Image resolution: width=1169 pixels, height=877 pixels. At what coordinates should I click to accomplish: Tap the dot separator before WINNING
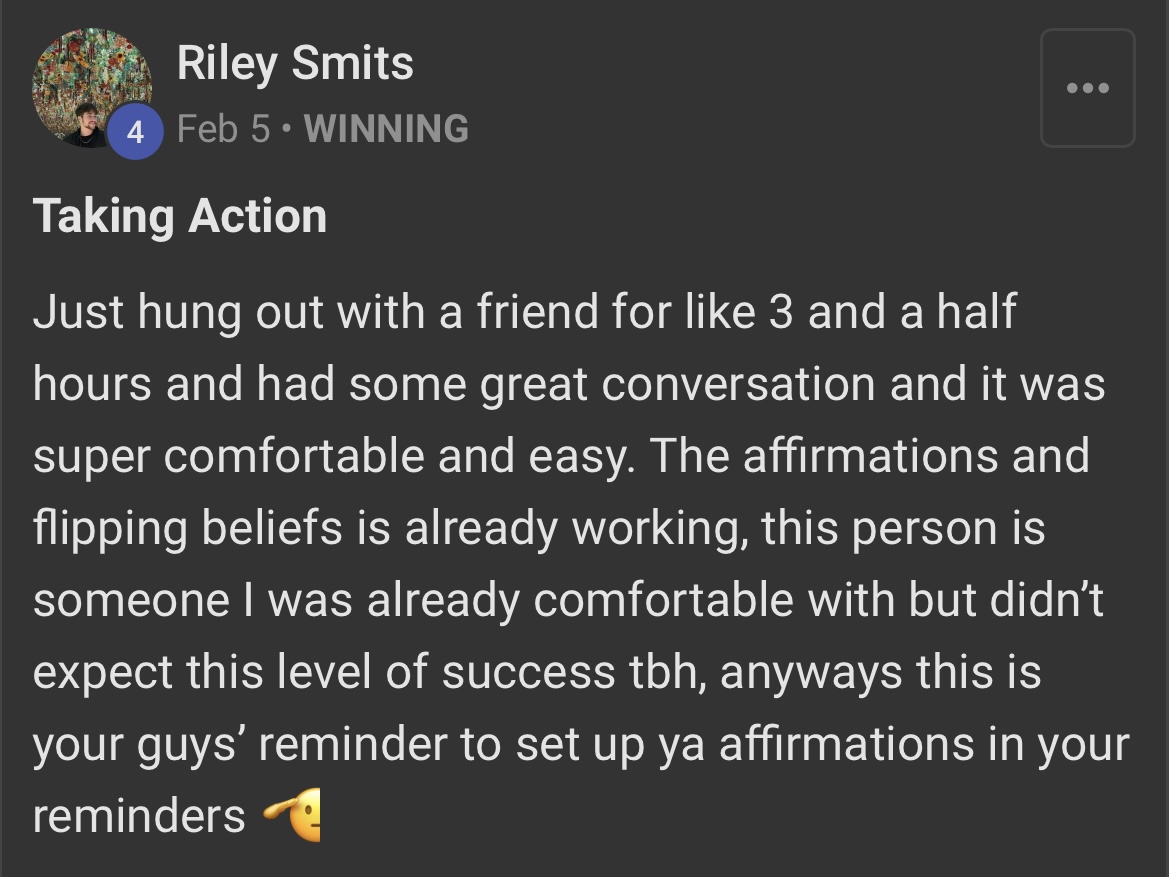(287, 129)
